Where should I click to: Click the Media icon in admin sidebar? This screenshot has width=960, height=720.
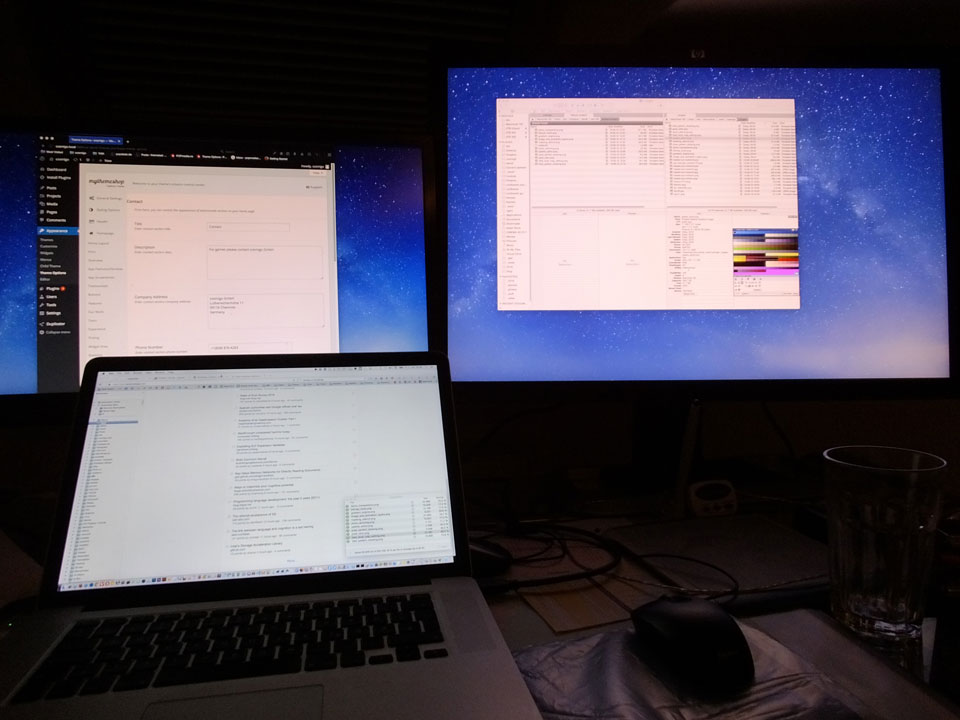pos(41,204)
